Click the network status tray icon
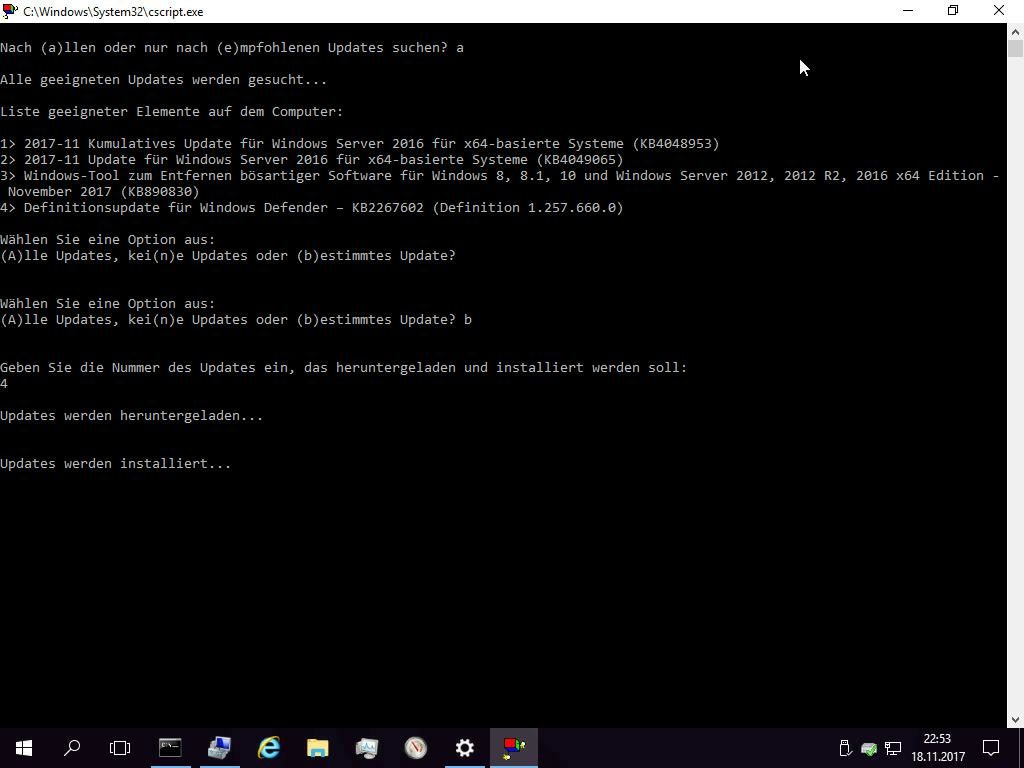This screenshot has width=1024, height=768. click(x=893, y=748)
